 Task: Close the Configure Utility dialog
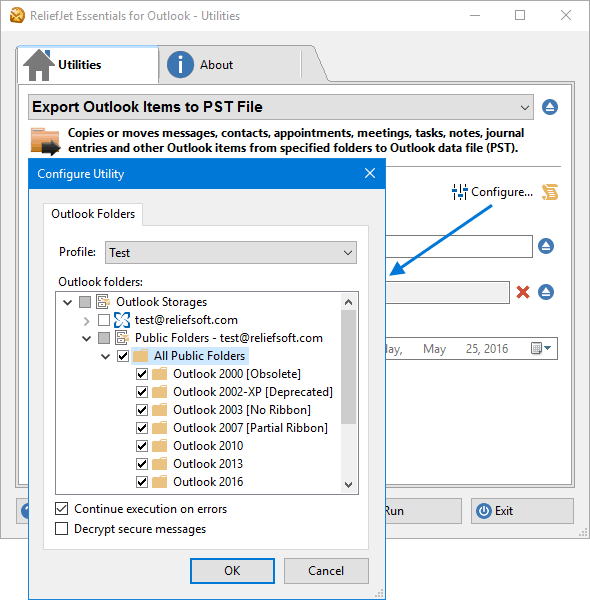pyautogui.click(x=370, y=173)
